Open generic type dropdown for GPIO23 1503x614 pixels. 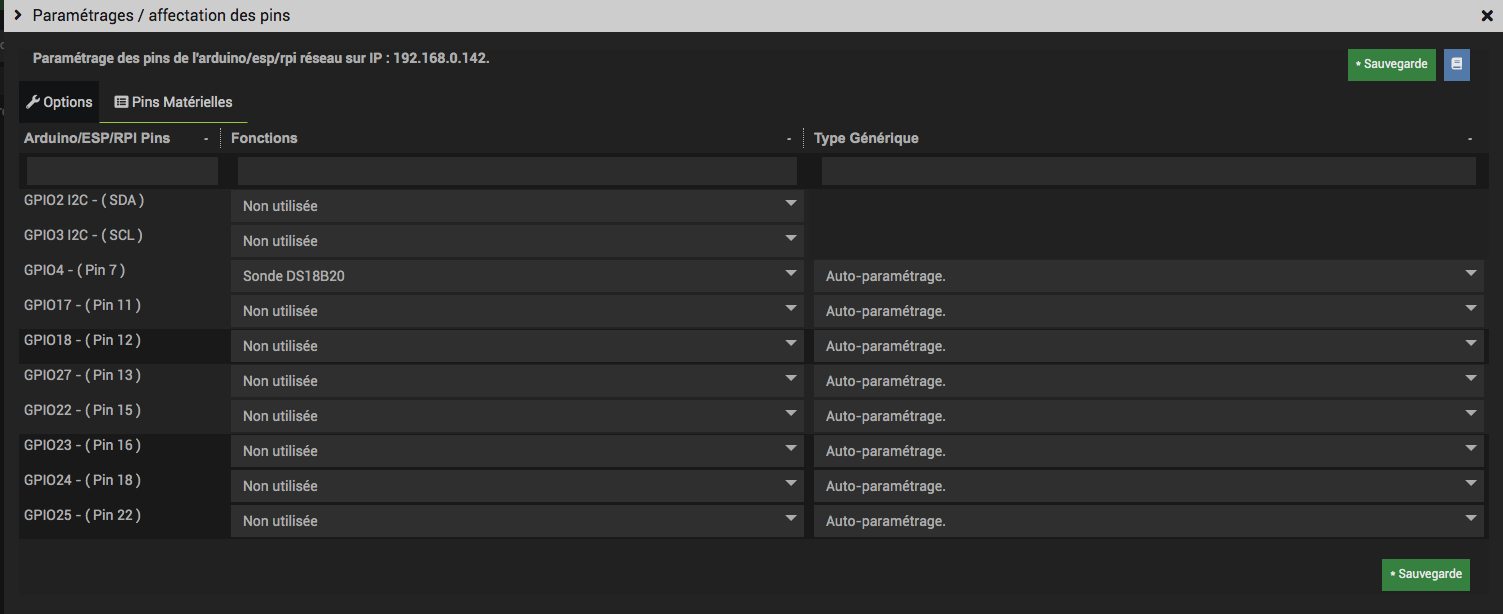1148,451
